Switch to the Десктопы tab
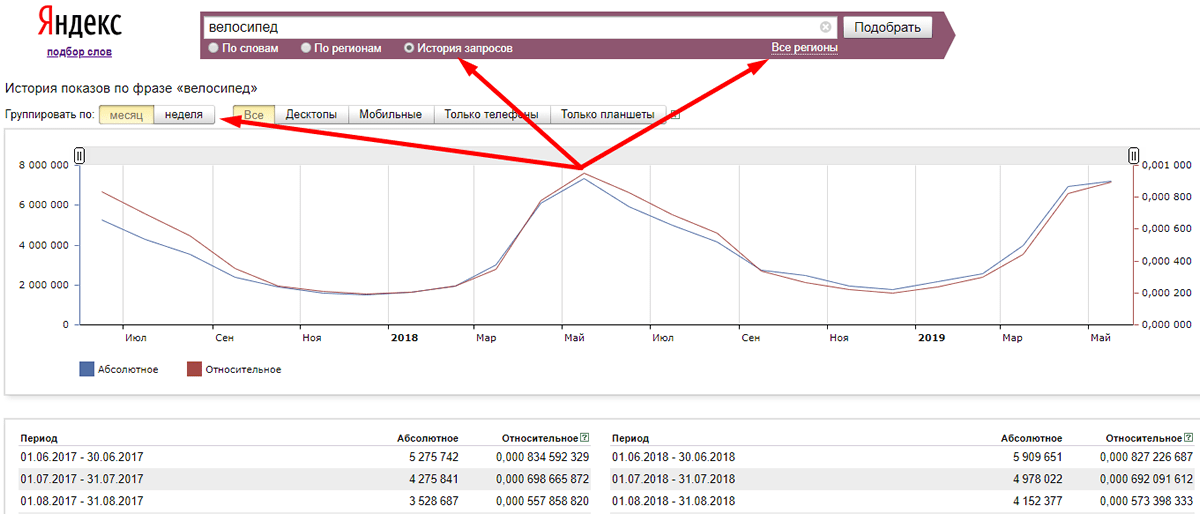Screen dimensions: 1200x514 tap(311, 115)
